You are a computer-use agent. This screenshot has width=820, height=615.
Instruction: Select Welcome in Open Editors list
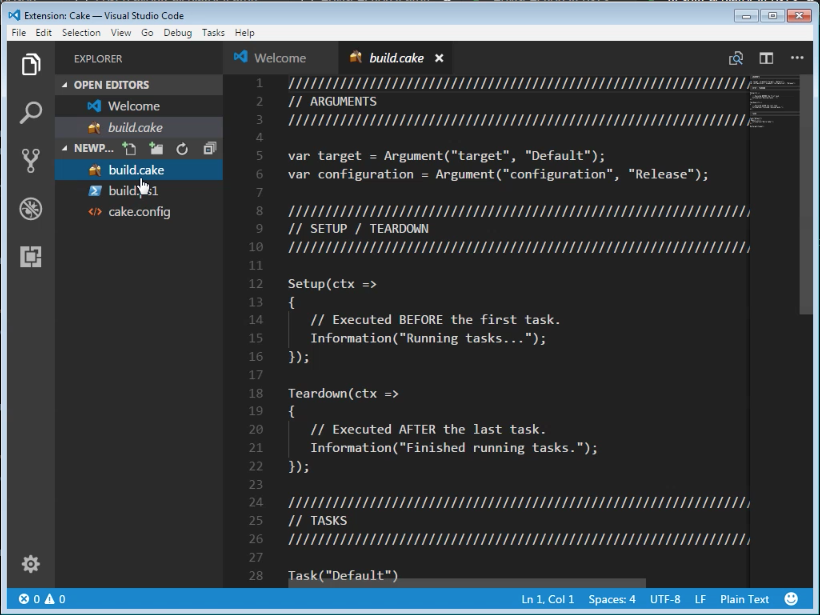pyautogui.click(x=139, y=106)
